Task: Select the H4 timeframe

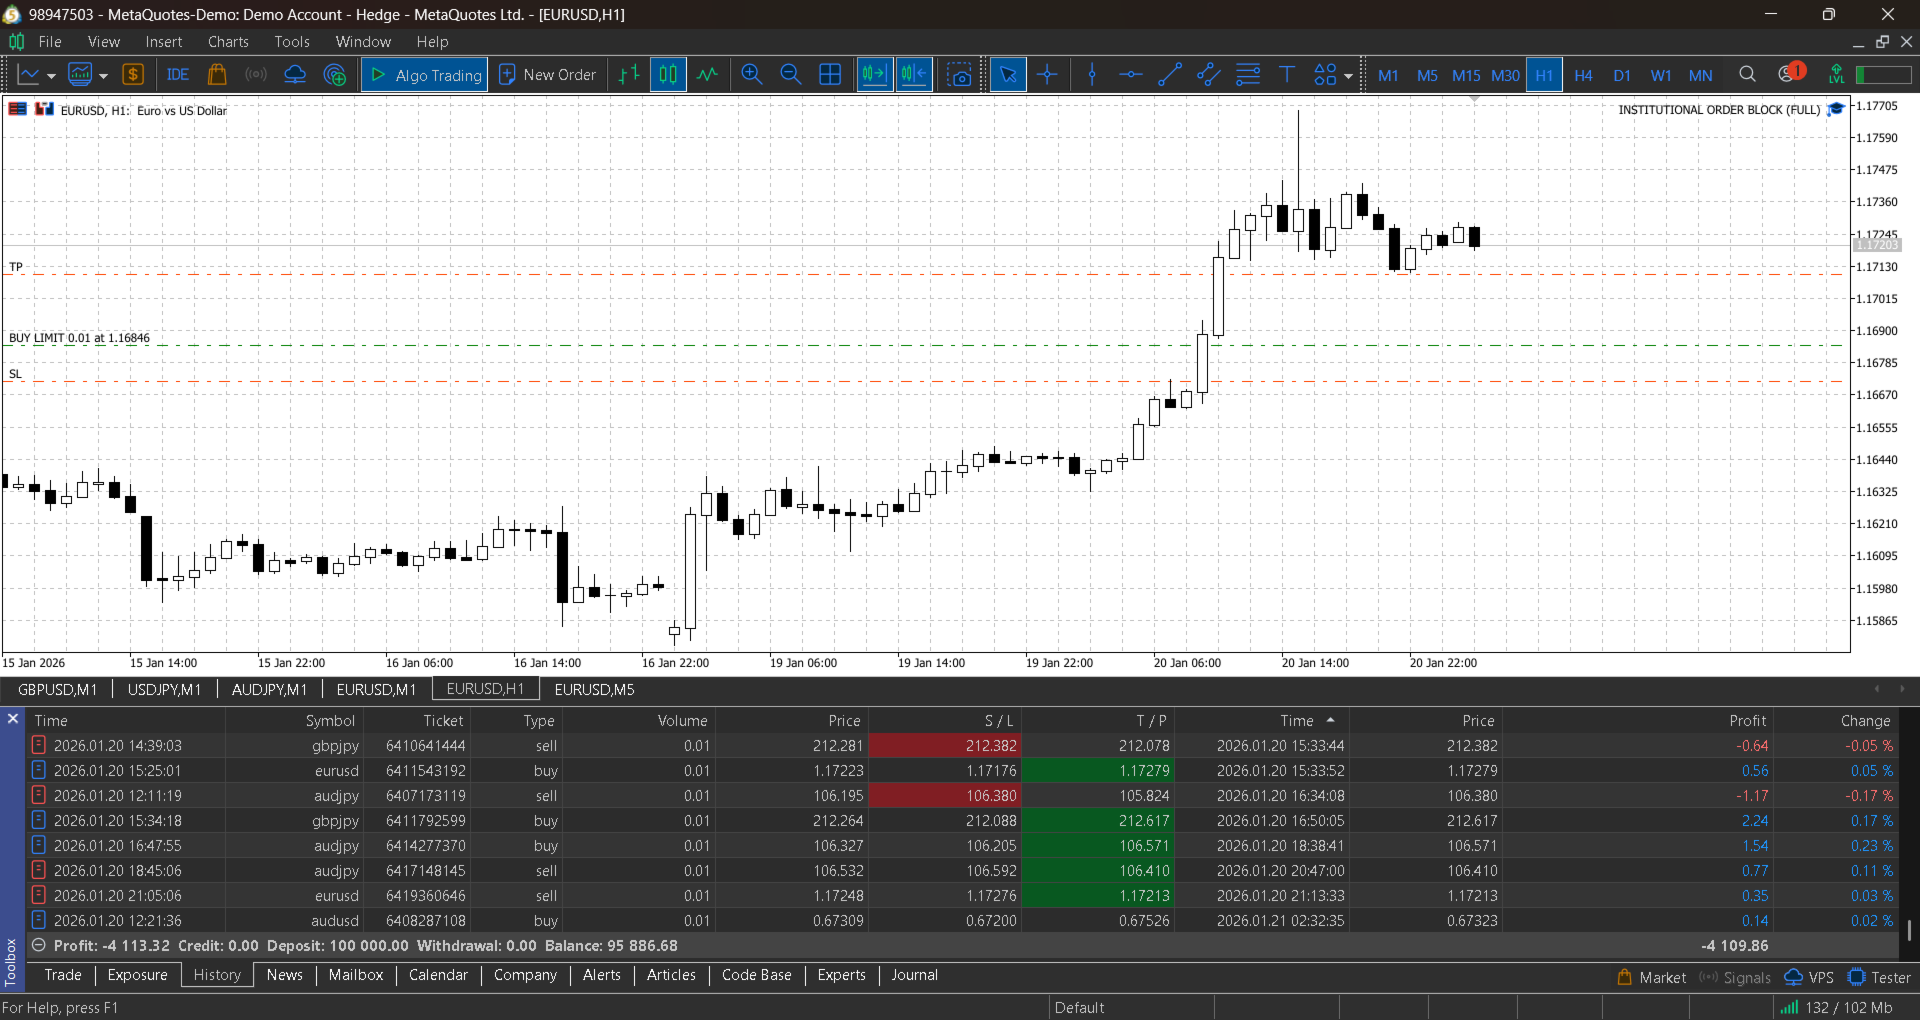Action: [1583, 75]
